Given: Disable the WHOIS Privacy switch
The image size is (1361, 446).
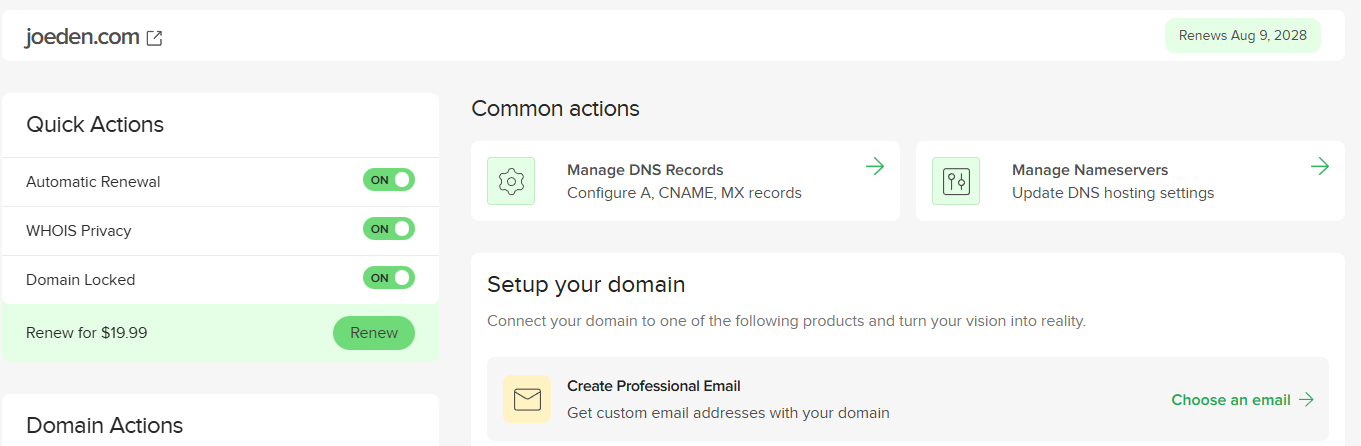Looking at the screenshot, I should [389, 229].
